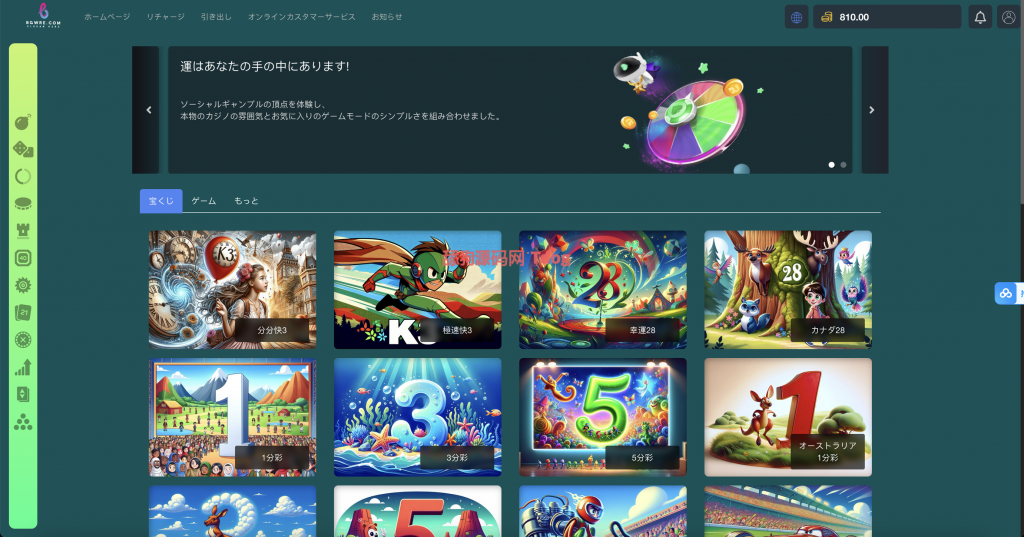Switch to the もっと tab

point(246,201)
